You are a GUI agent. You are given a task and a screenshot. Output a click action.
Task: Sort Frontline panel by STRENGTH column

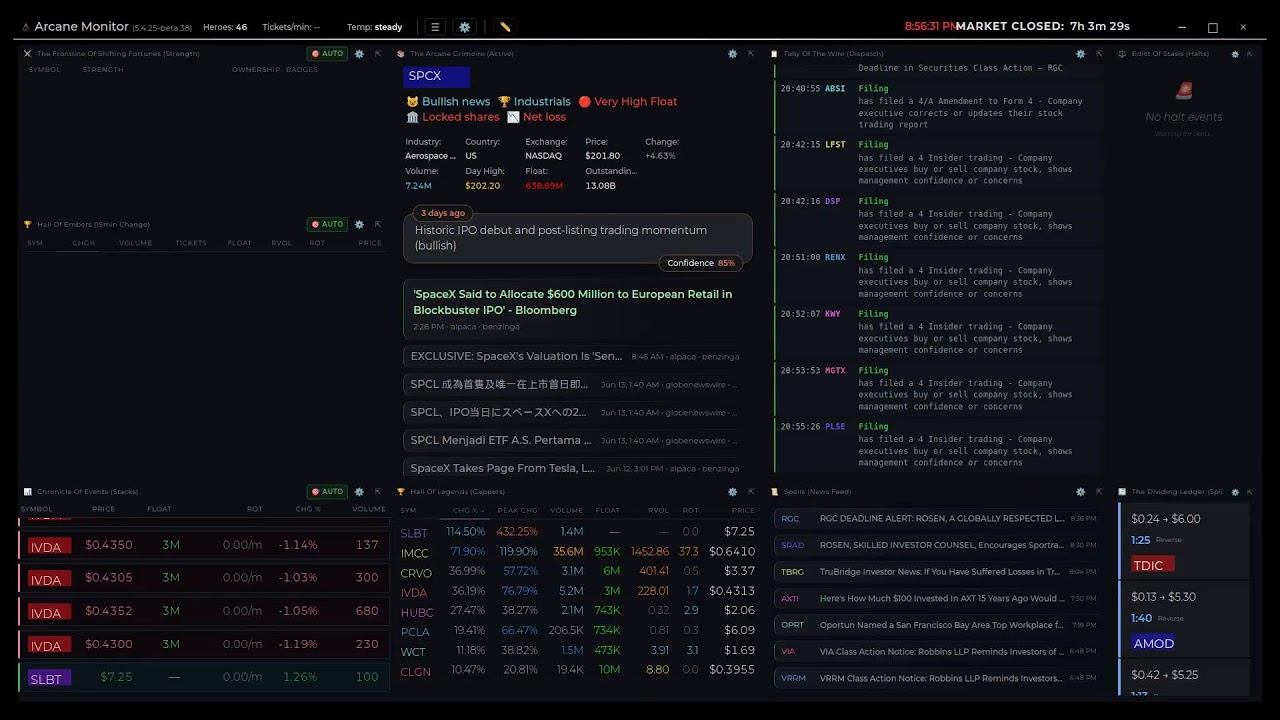[x=103, y=70]
